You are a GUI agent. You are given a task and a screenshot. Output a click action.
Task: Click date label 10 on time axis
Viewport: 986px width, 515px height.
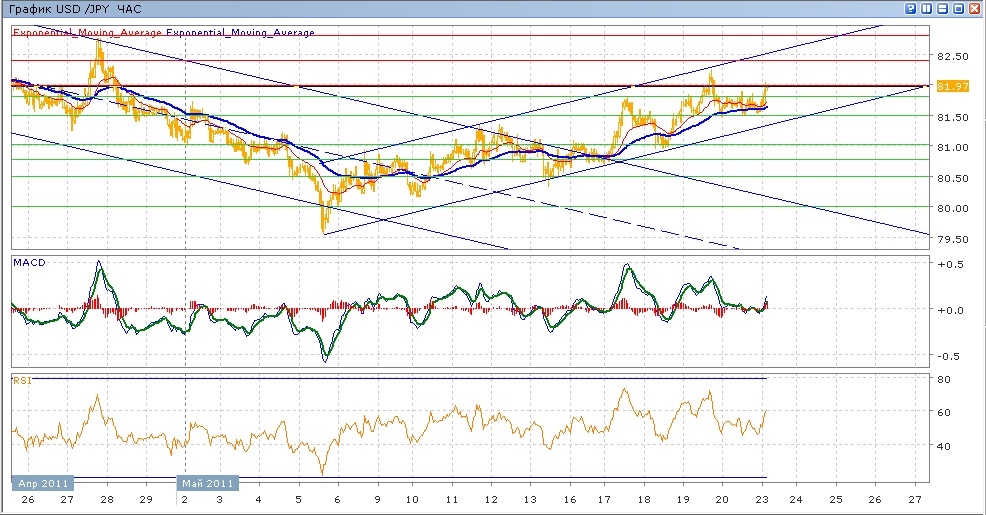412,499
